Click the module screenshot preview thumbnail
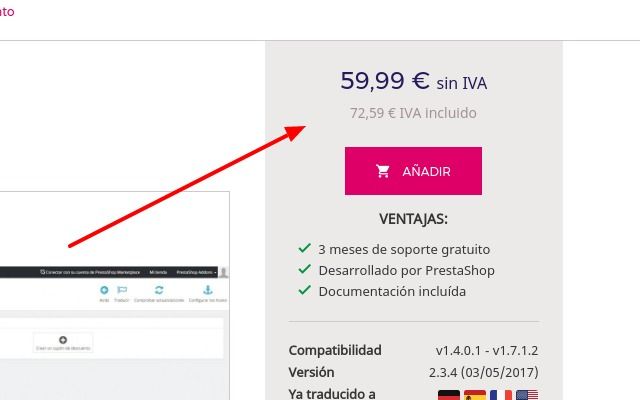 [x=114, y=296]
